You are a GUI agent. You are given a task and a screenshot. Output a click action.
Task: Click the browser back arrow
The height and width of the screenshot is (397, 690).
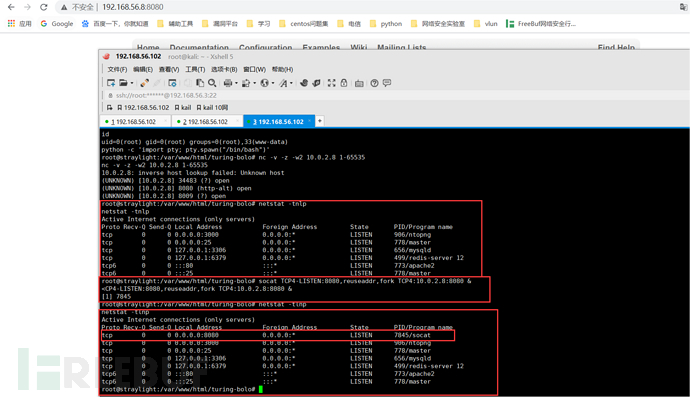click(11, 7)
